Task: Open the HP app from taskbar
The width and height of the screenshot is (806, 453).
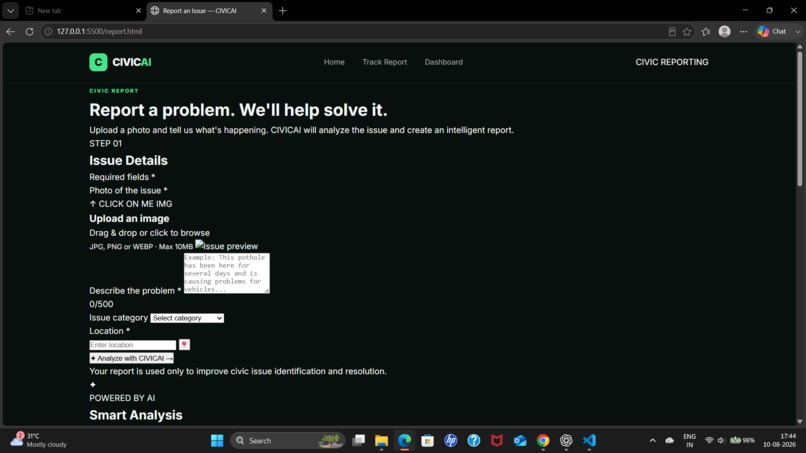Action: pyautogui.click(x=451, y=441)
